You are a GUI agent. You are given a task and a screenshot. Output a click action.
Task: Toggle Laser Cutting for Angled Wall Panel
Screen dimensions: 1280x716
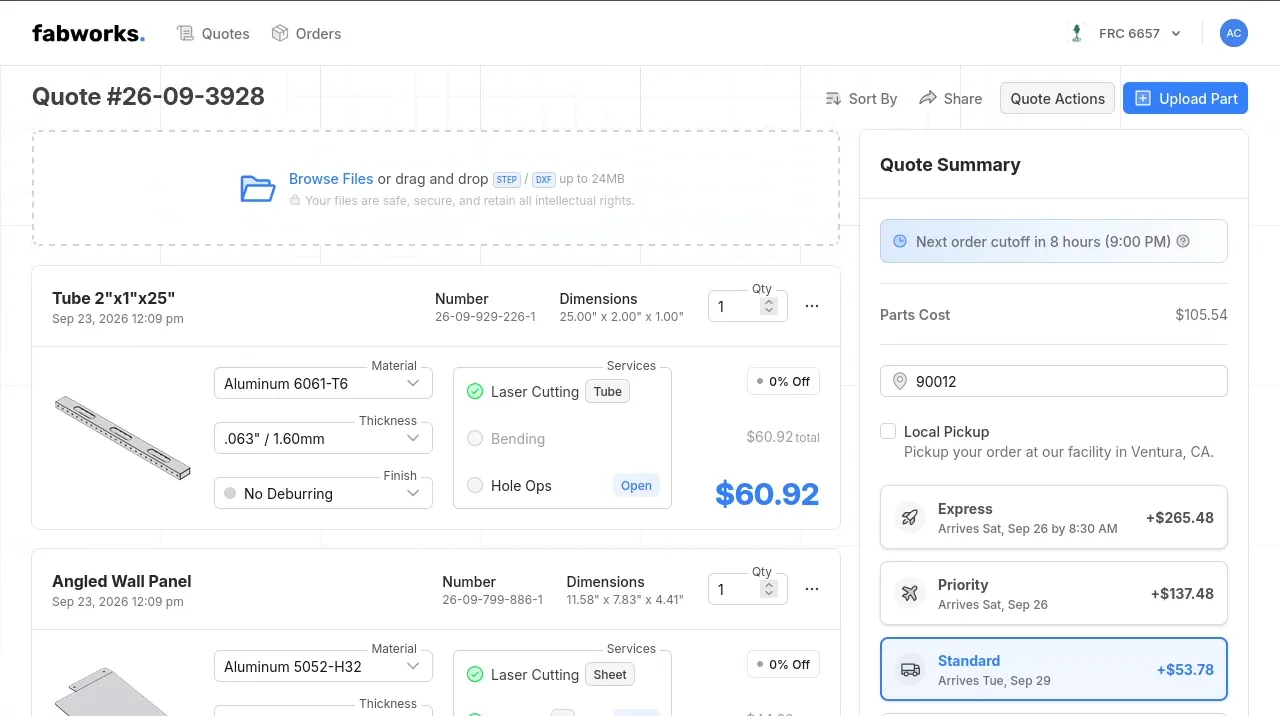coord(475,675)
